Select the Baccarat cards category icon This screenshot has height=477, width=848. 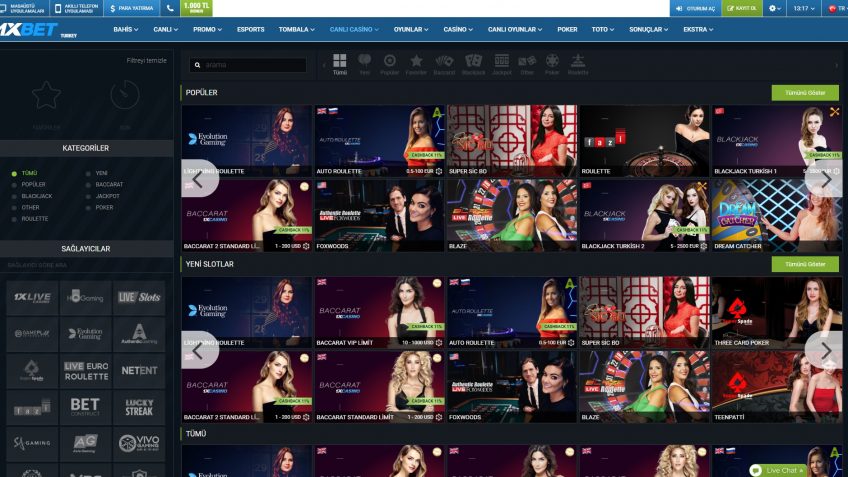444,60
